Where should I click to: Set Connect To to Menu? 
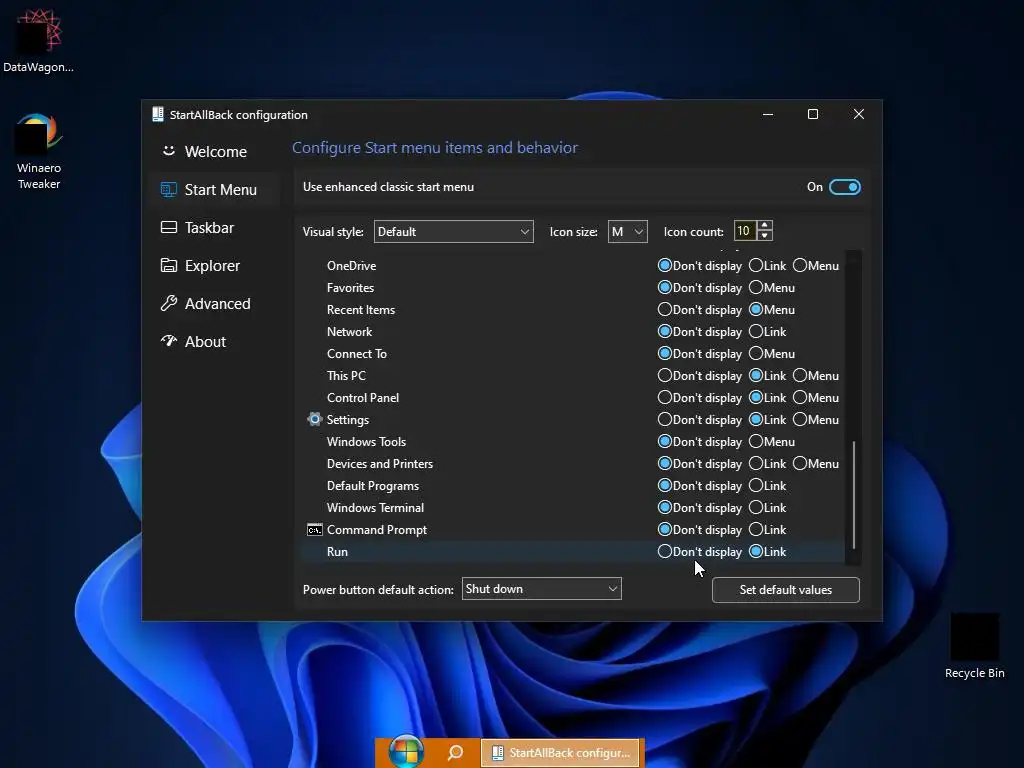point(772,353)
